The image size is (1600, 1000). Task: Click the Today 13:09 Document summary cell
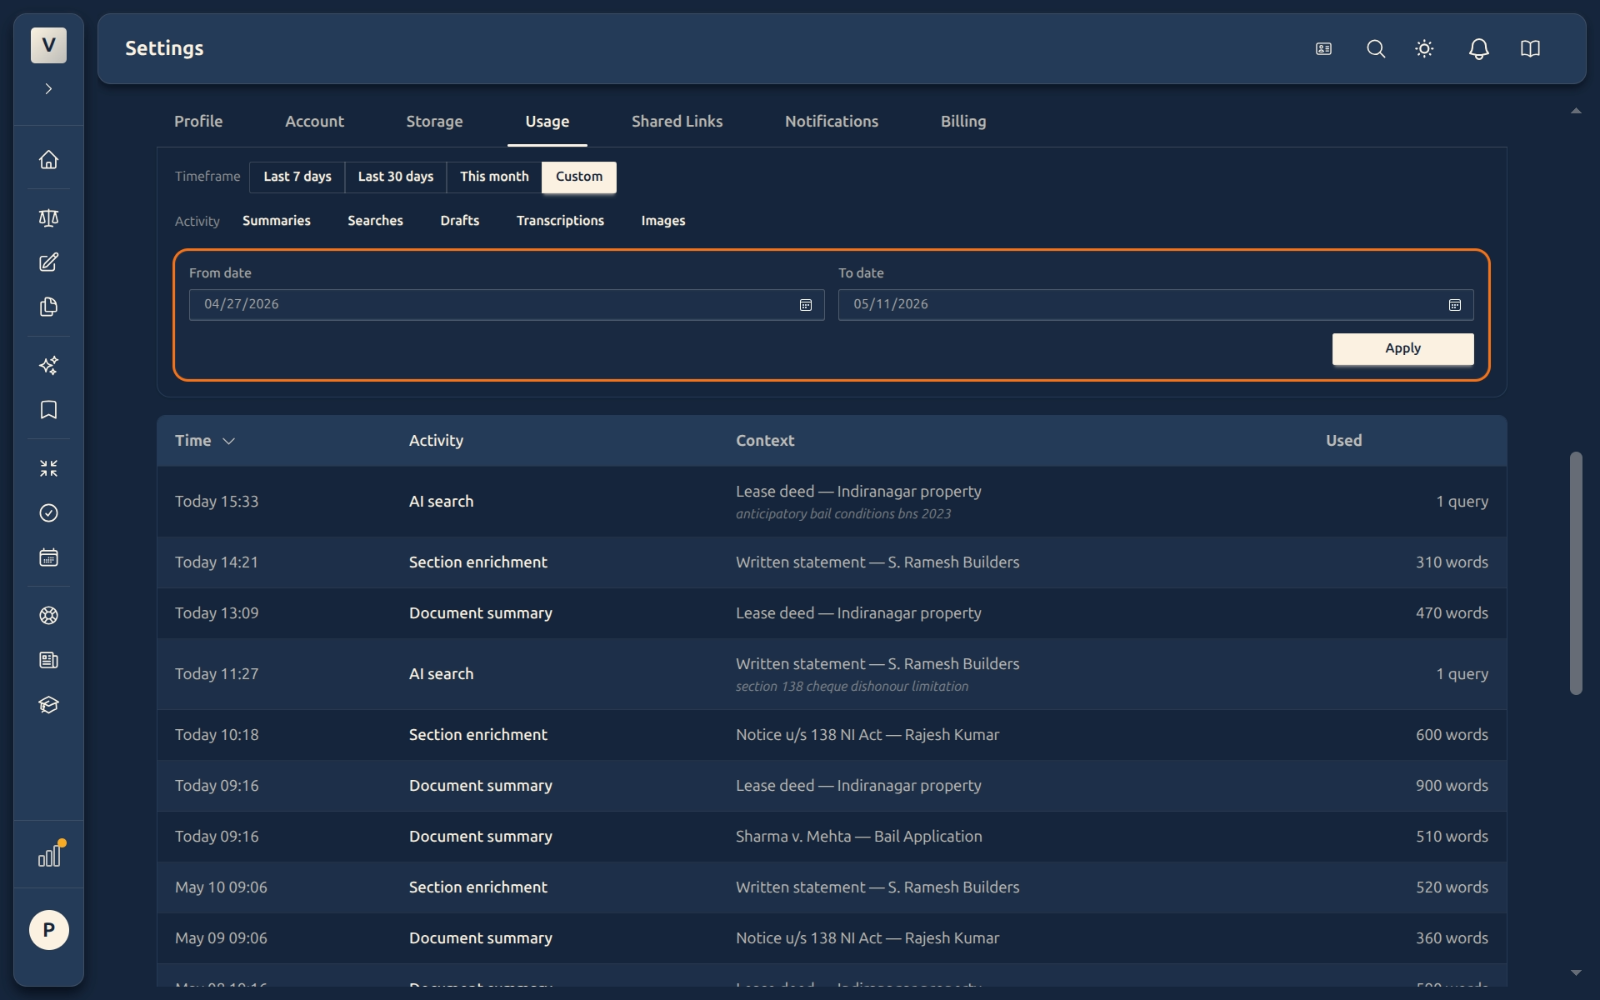[x=481, y=614]
